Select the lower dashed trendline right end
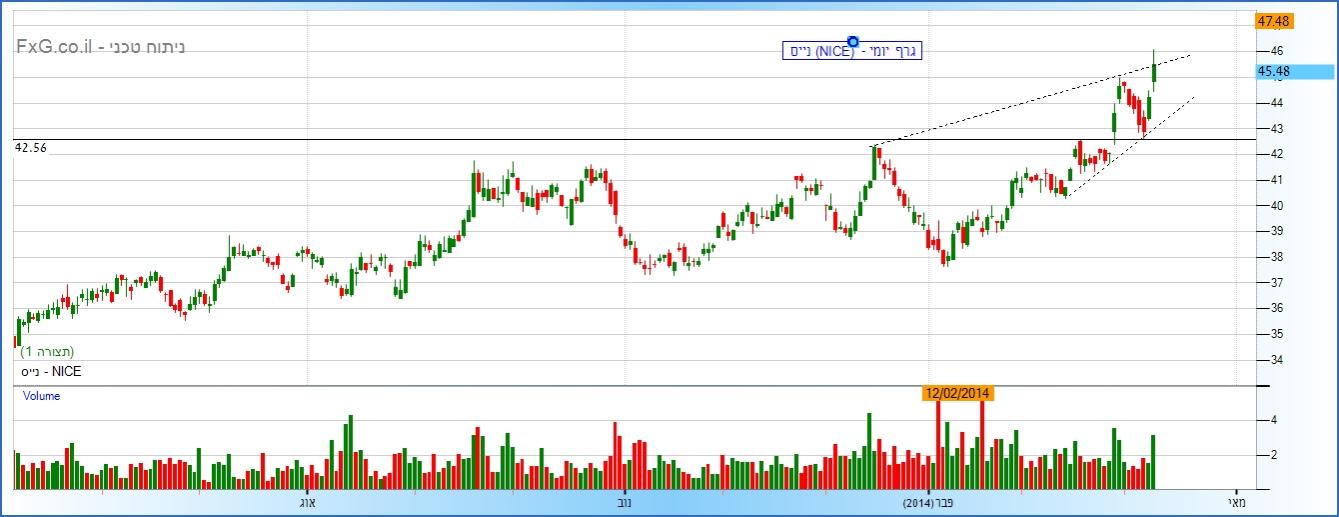1339x517 pixels. coord(1194,97)
